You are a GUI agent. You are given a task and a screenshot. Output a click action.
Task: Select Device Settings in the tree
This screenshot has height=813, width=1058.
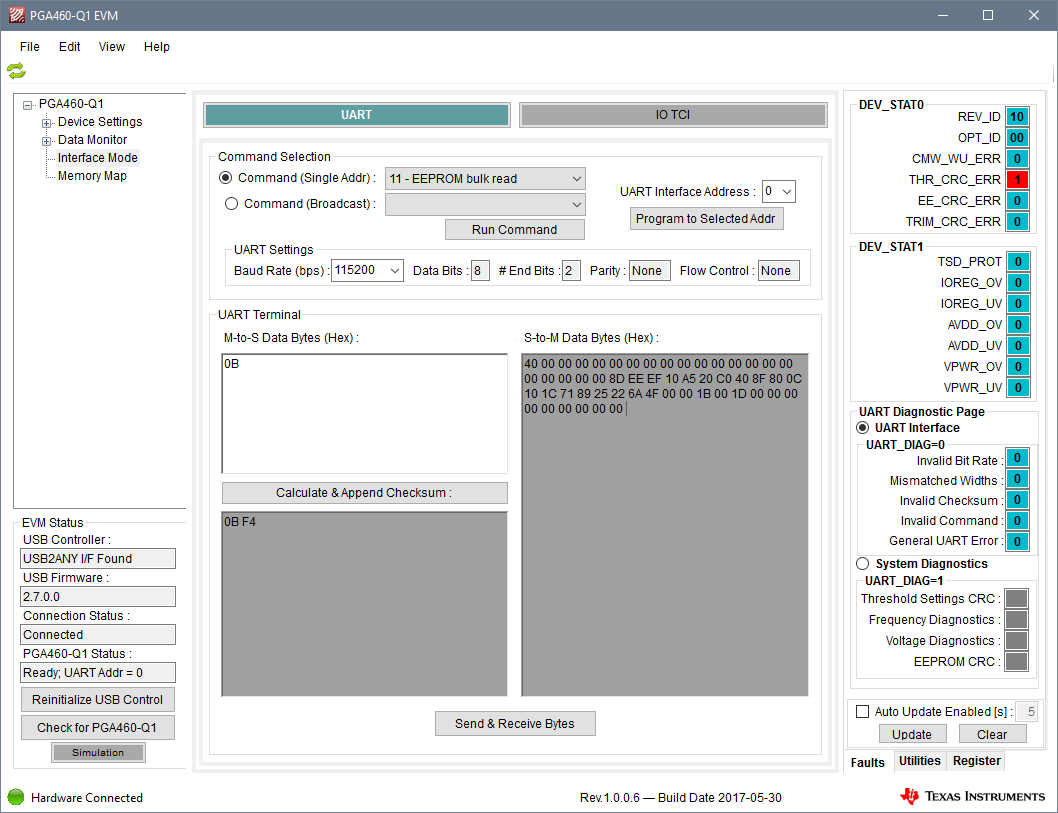tap(100, 122)
